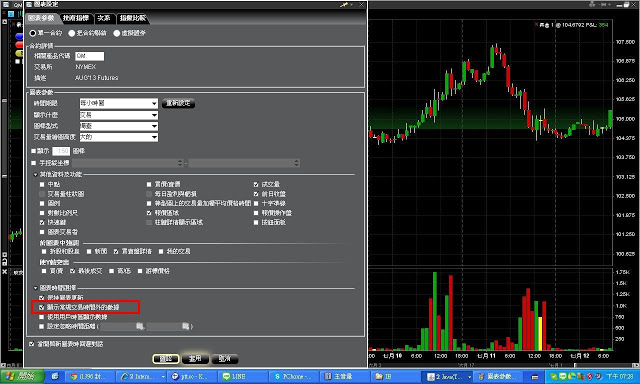
Task: Toggle the 成交量 volume checkbox
Action: pyautogui.click(x=256, y=184)
